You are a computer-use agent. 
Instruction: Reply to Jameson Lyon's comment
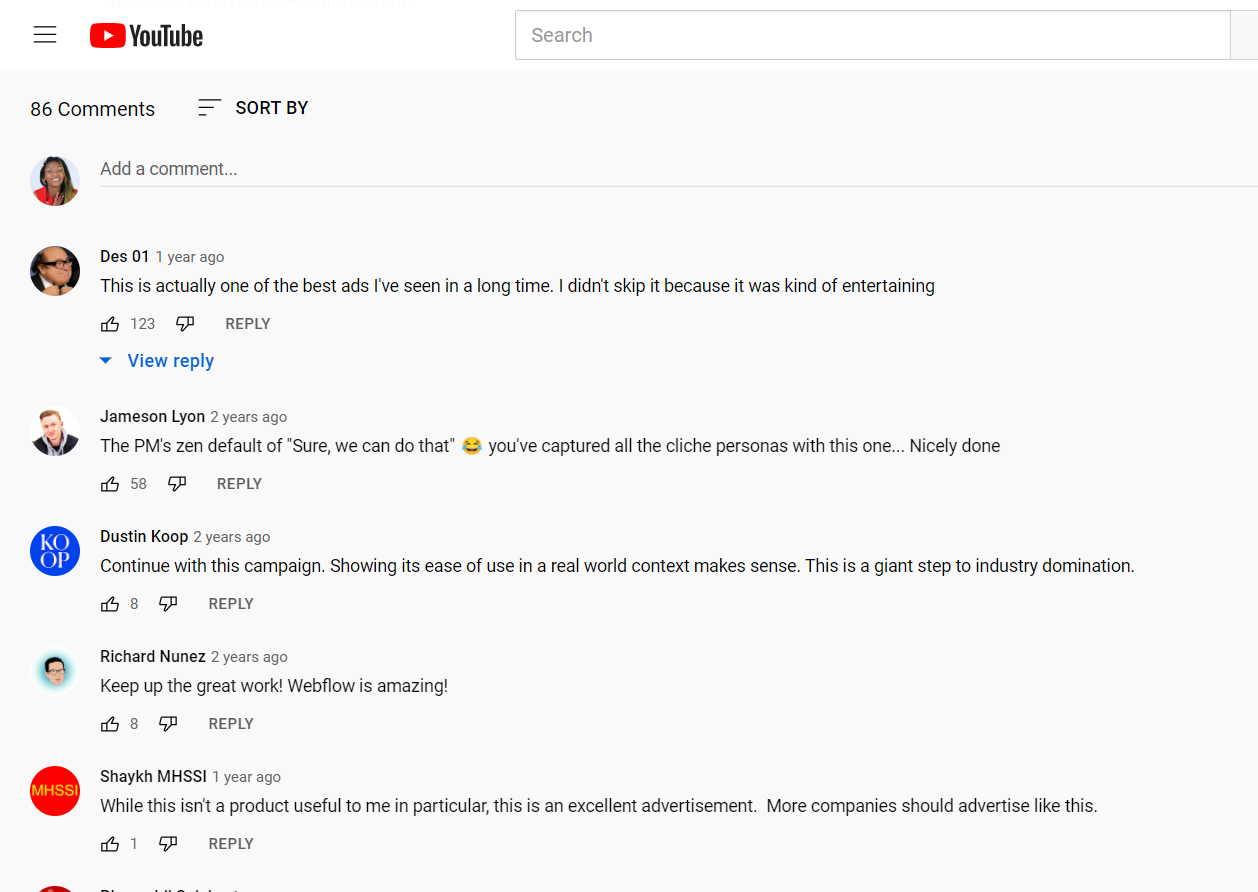[x=239, y=484]
